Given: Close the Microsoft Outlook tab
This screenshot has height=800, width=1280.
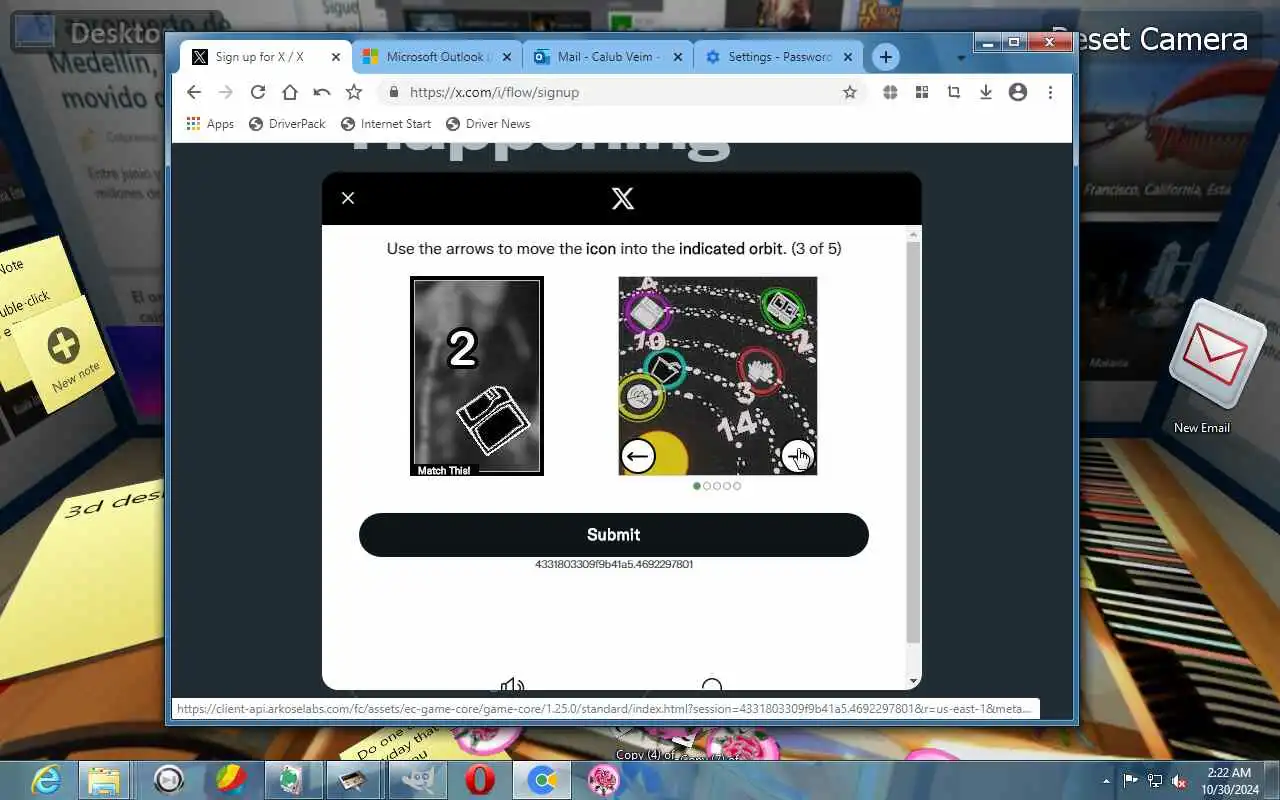Looking at the screenshot, I should click(x=506, y=57).
